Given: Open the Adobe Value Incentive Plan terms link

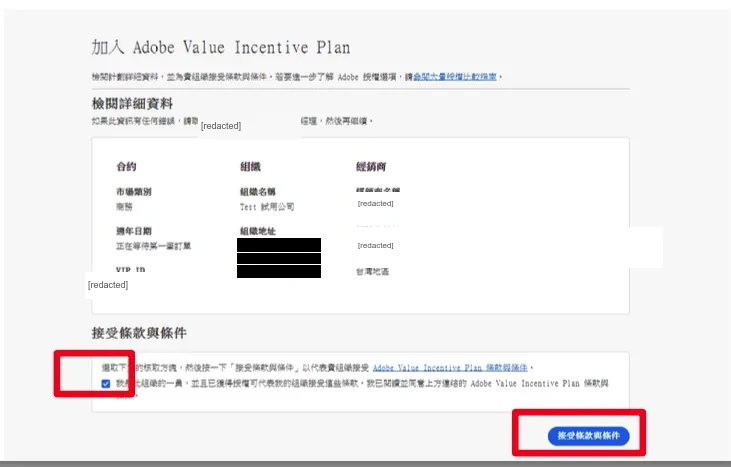Looking at the screenshot, I should [450, 368].
